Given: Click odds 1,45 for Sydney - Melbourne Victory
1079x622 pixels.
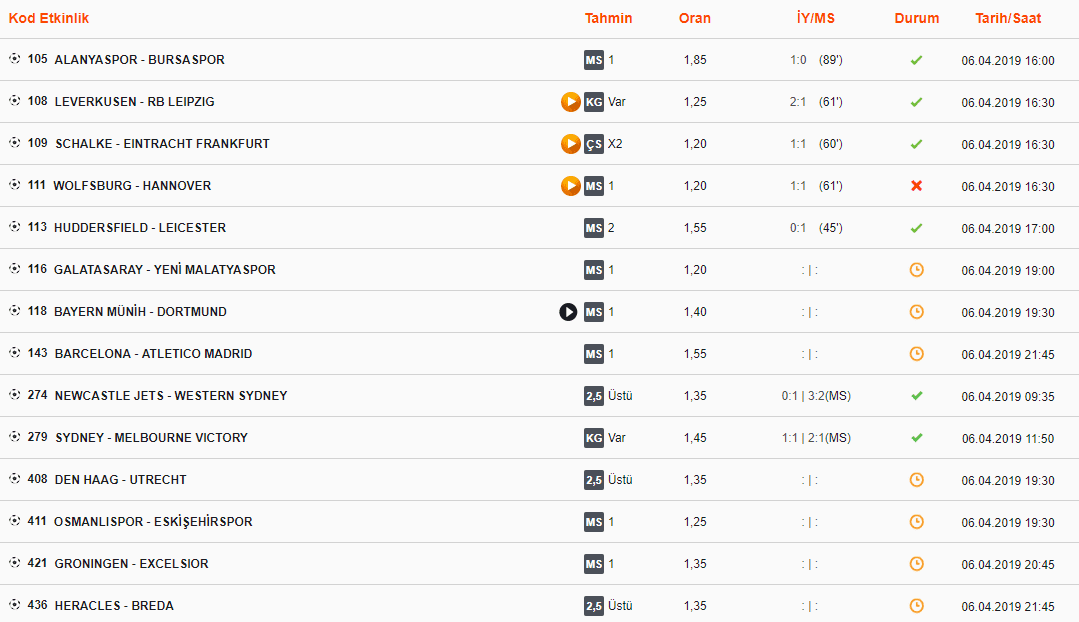Looking at the screenshot, I should (695, 438).
